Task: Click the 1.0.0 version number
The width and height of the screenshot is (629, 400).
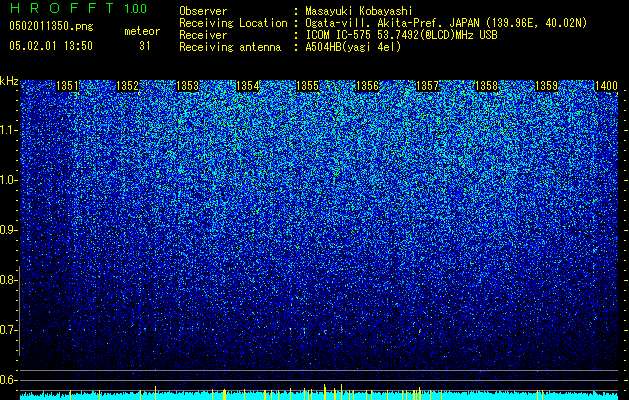Action: tap(135, 8)
